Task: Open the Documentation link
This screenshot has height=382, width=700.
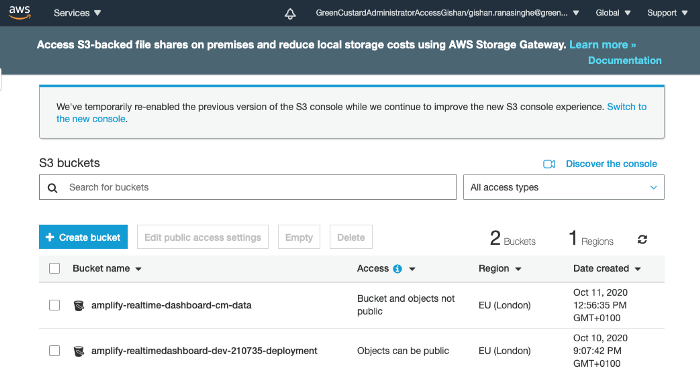Action: tap(625, 60)
